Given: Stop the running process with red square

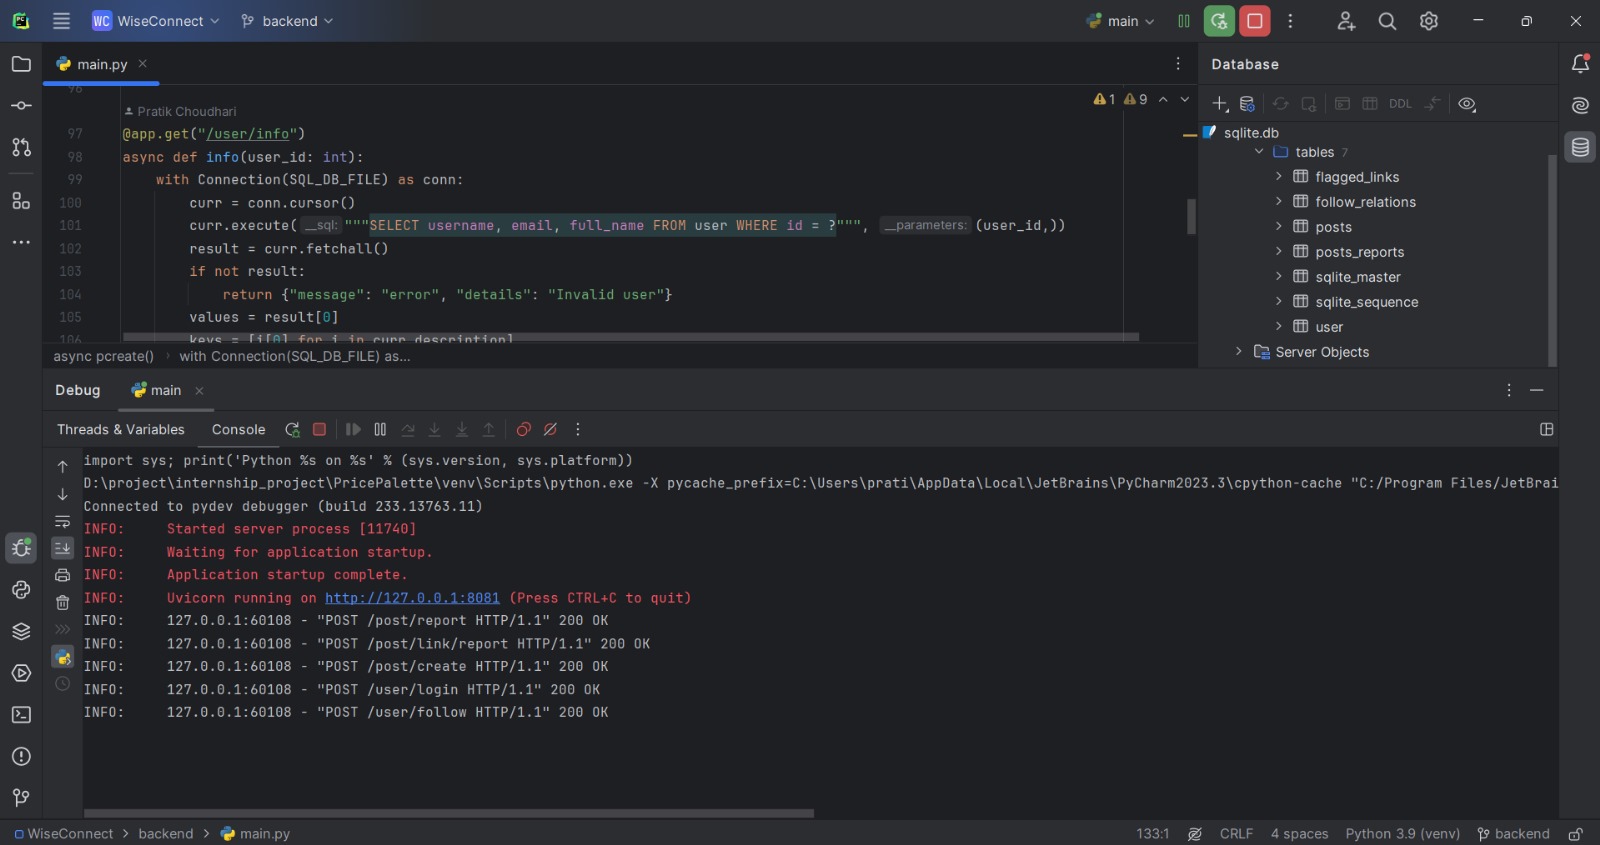Looking at the screenshot, I should point(1255,21).
